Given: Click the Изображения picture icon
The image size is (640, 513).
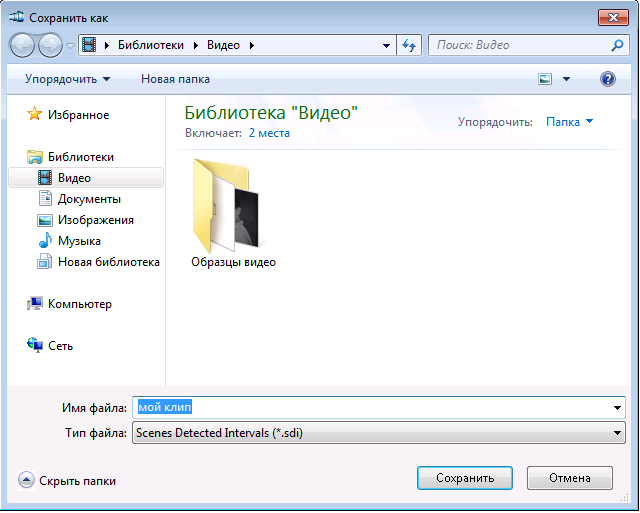Looking at the screenshot, I should 45,220.
